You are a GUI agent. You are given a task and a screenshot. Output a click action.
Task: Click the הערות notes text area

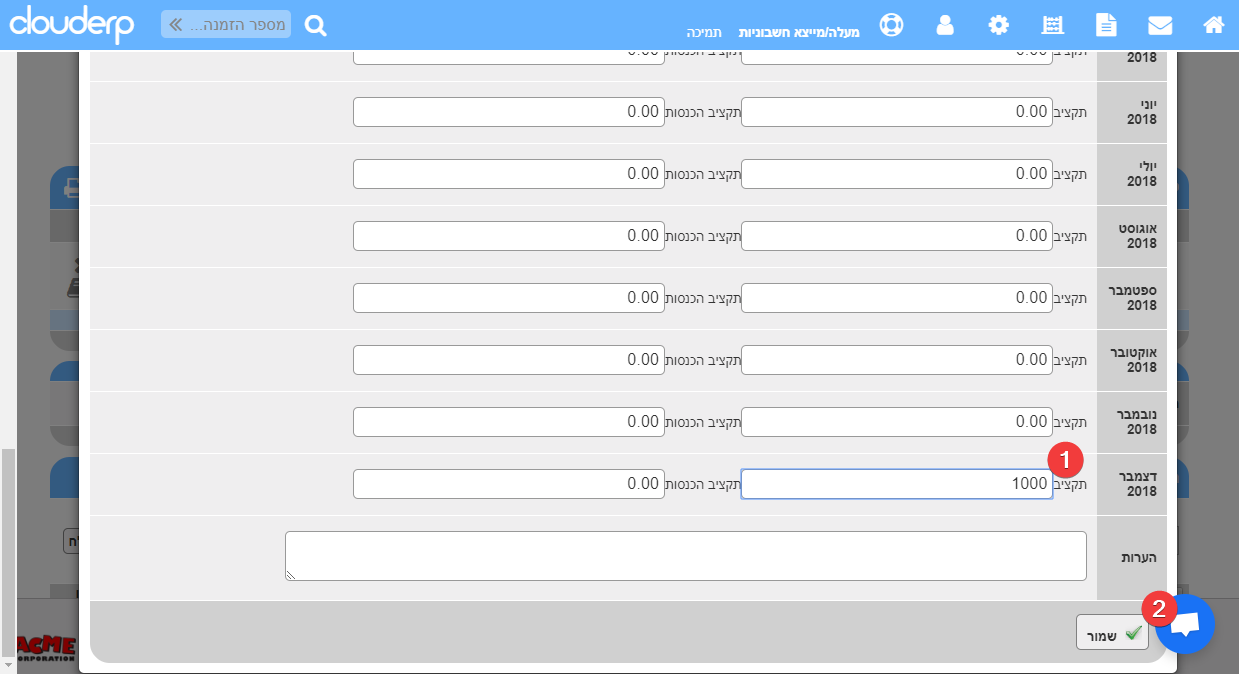(x=686, y=556)
